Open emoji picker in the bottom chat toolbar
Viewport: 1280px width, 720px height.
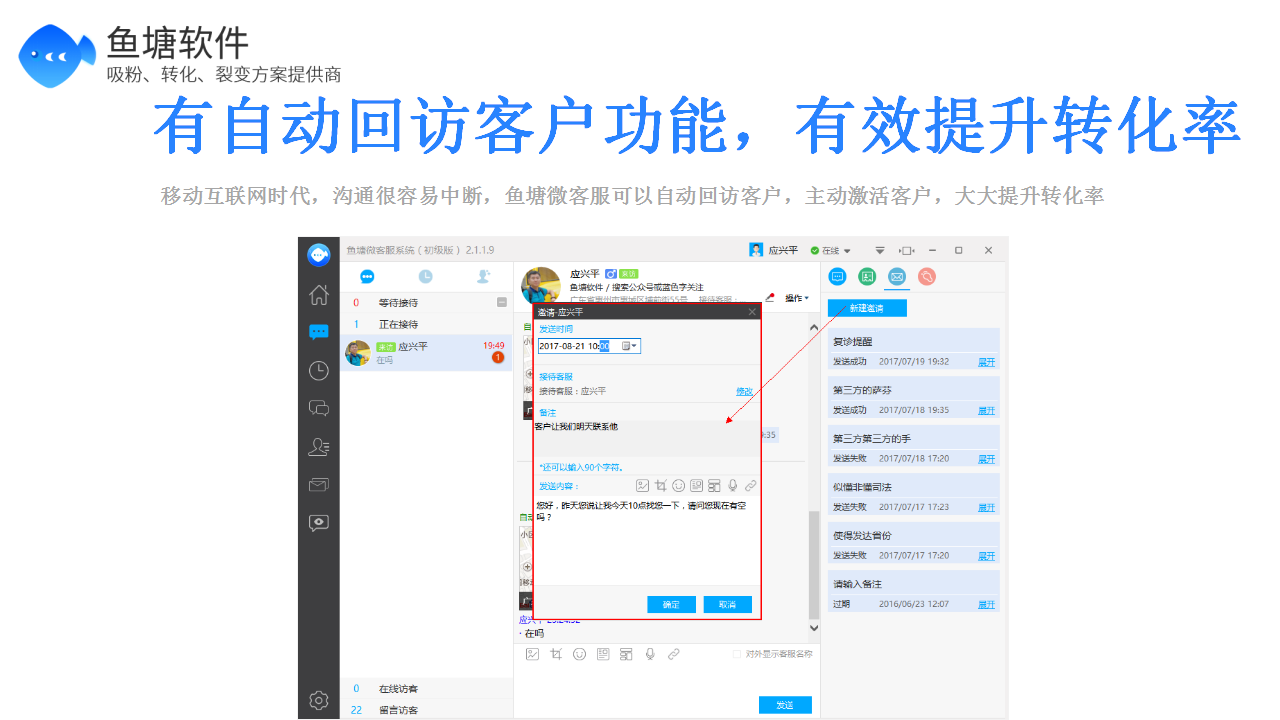[x=579, y=654]
